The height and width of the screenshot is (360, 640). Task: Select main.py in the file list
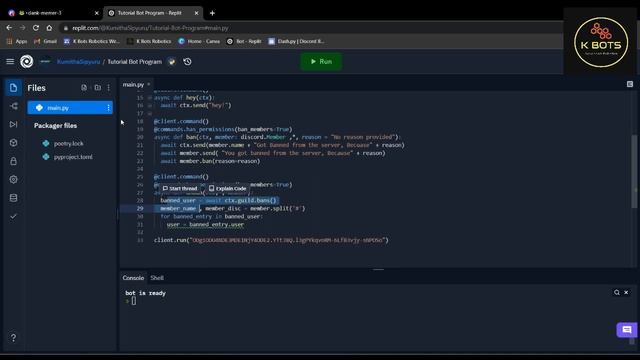coord(70,108)
